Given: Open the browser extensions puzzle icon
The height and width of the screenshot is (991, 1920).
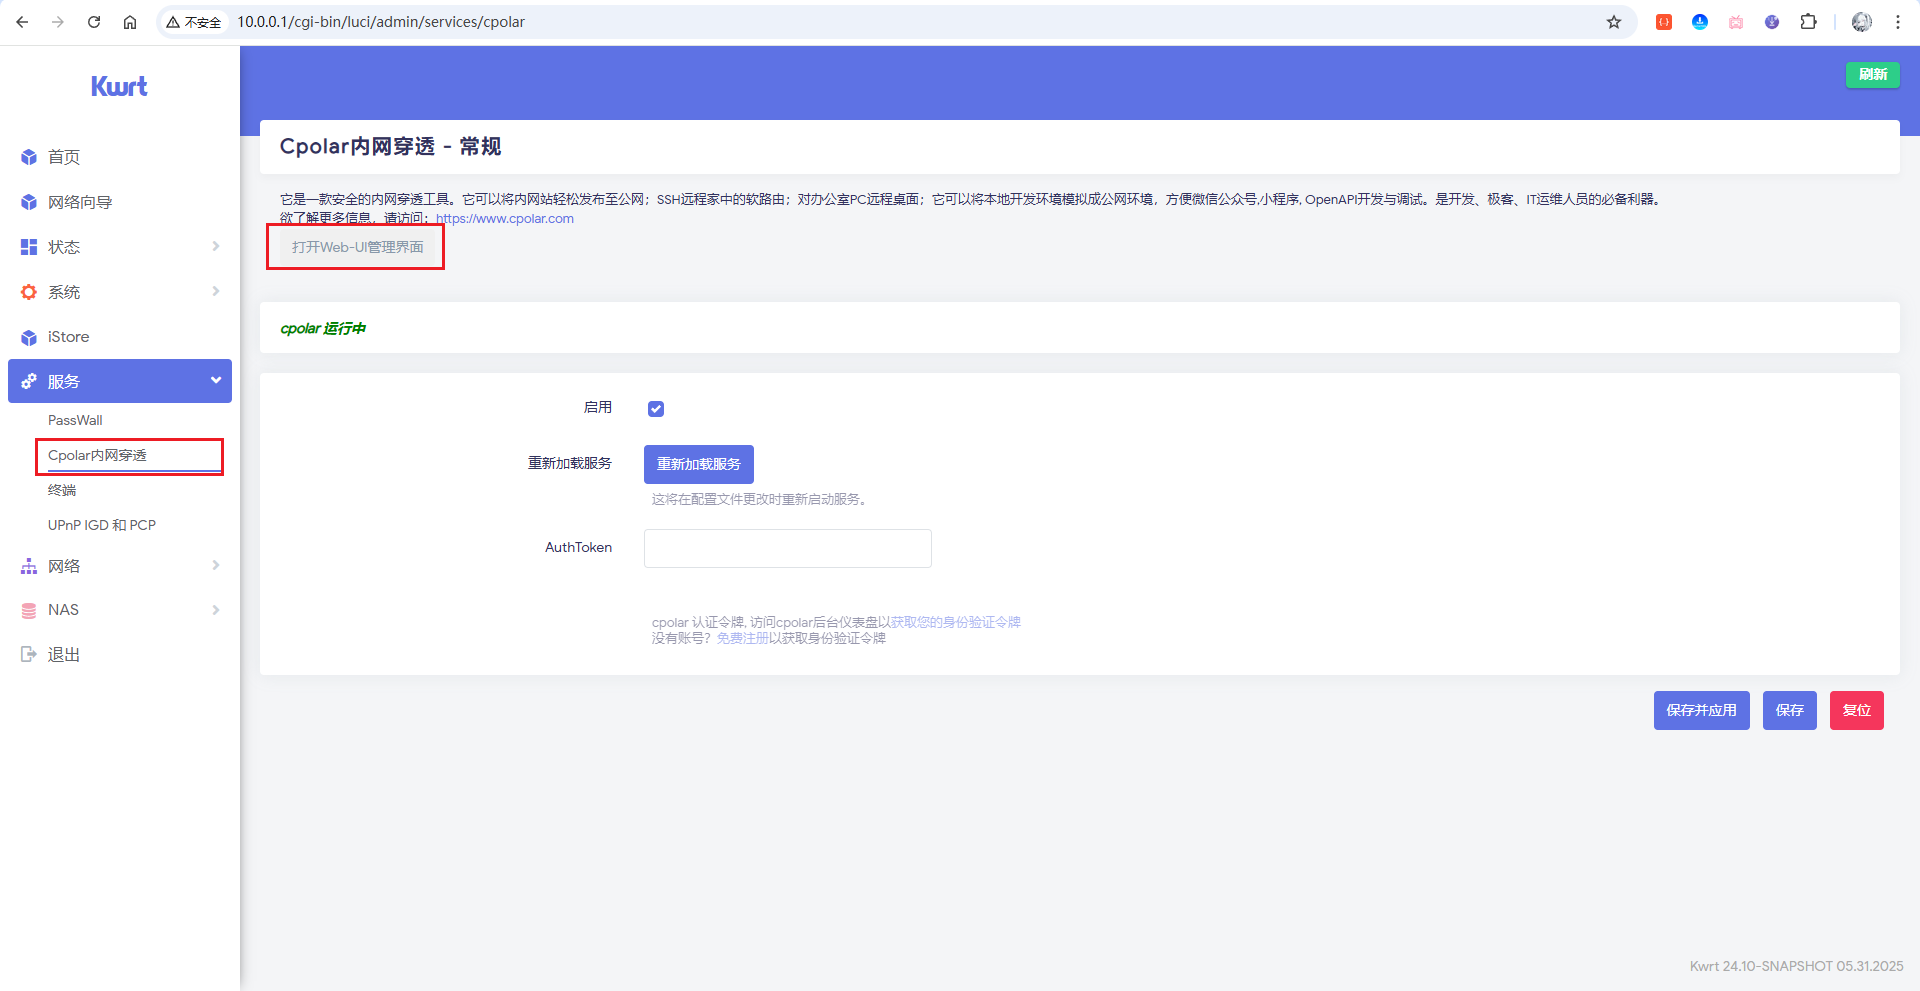Looking at the screenshot, I should [x=1808, y=22].
